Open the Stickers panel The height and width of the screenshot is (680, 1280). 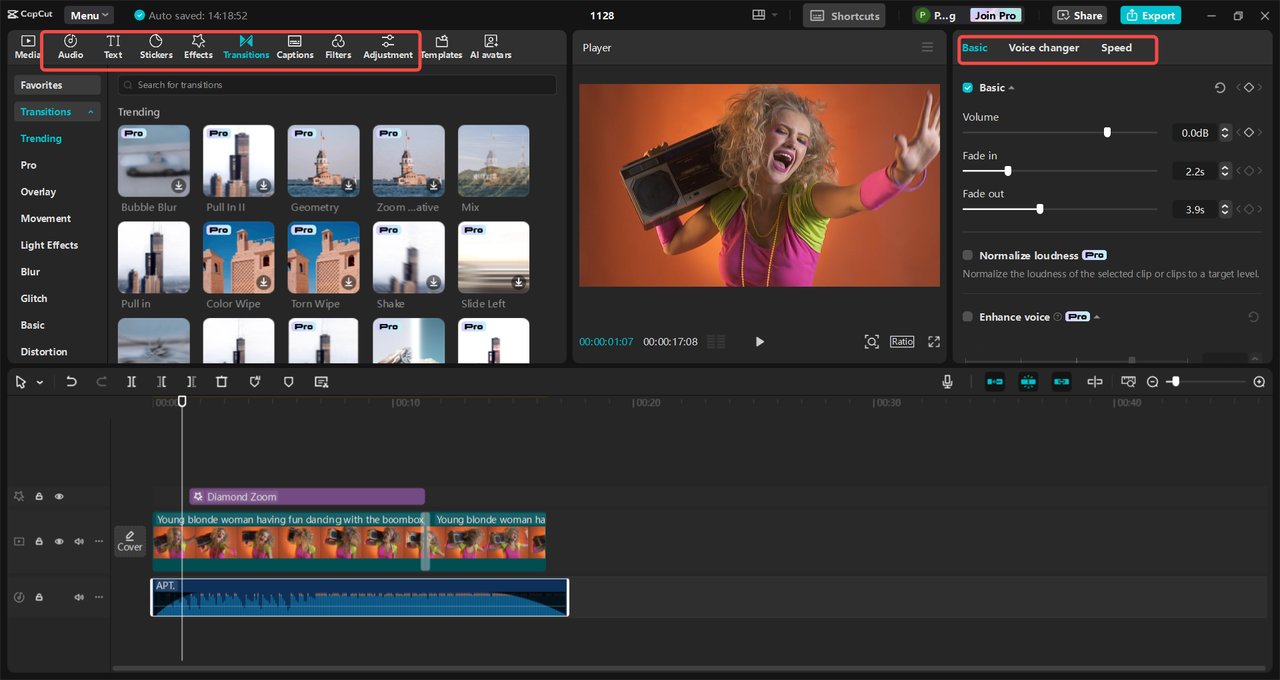click(156, 47)
